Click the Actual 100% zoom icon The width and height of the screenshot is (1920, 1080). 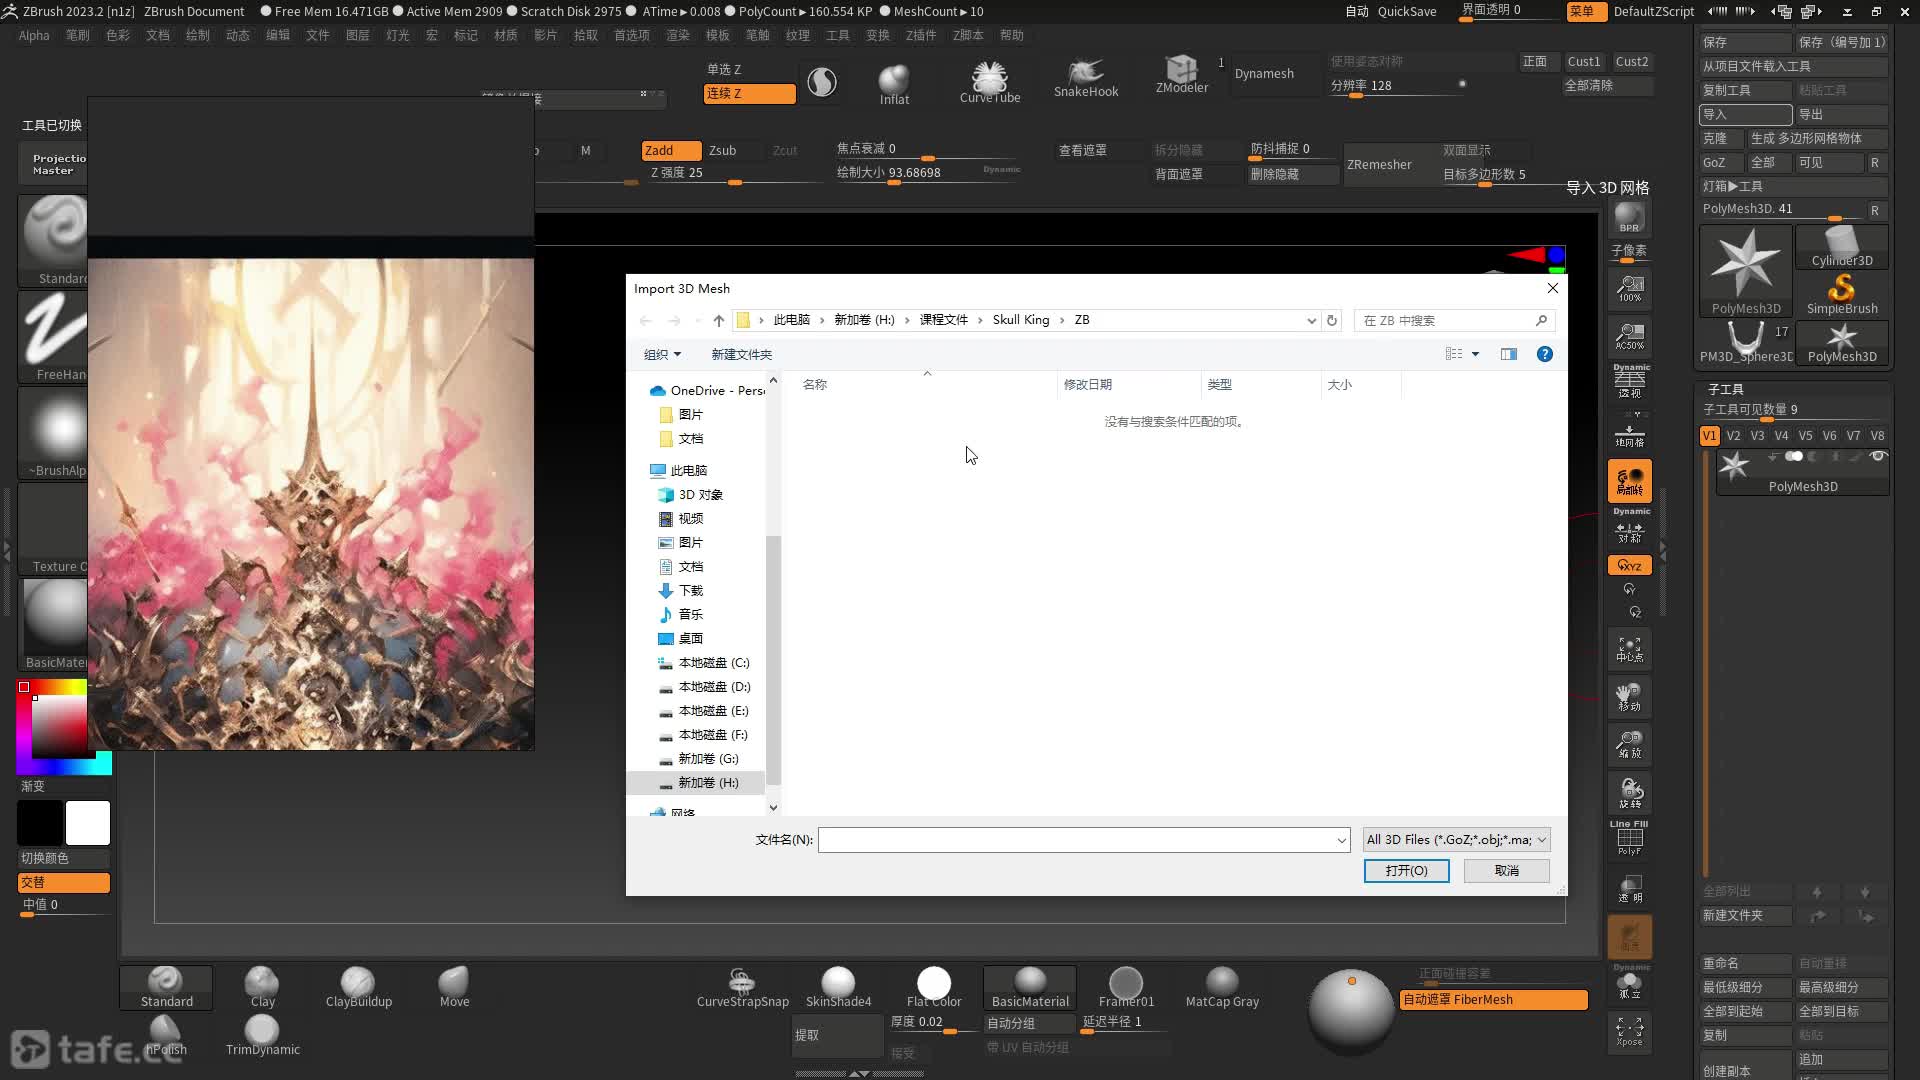point(1629,290)
